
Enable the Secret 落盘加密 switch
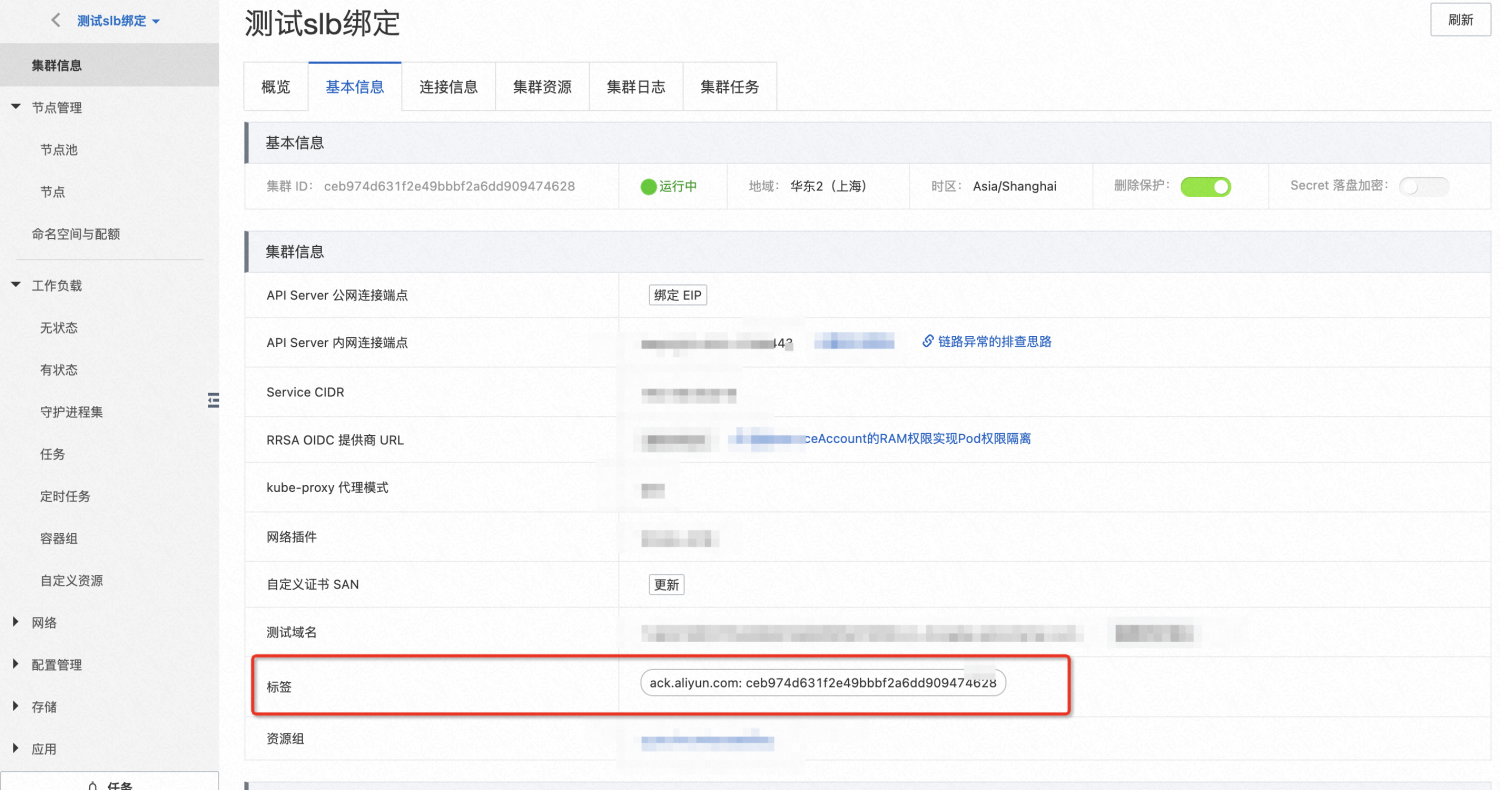[1424, 186]
